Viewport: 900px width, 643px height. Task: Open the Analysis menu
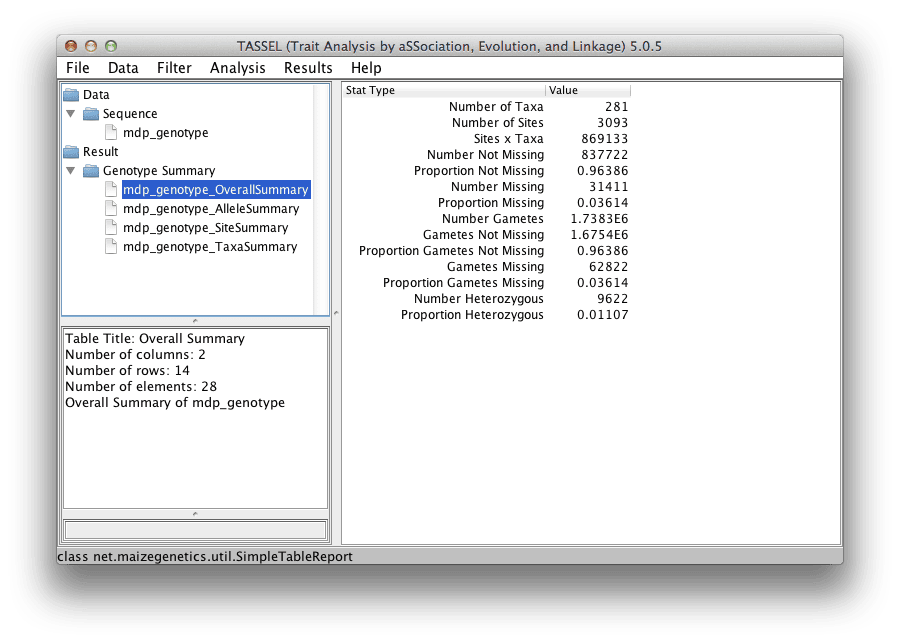click(238, 68)
